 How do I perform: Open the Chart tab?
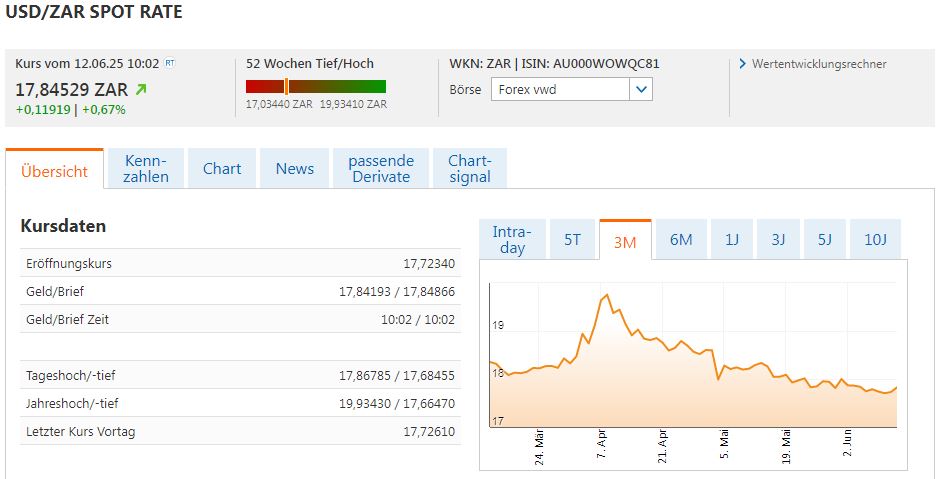tap(222, 168)
